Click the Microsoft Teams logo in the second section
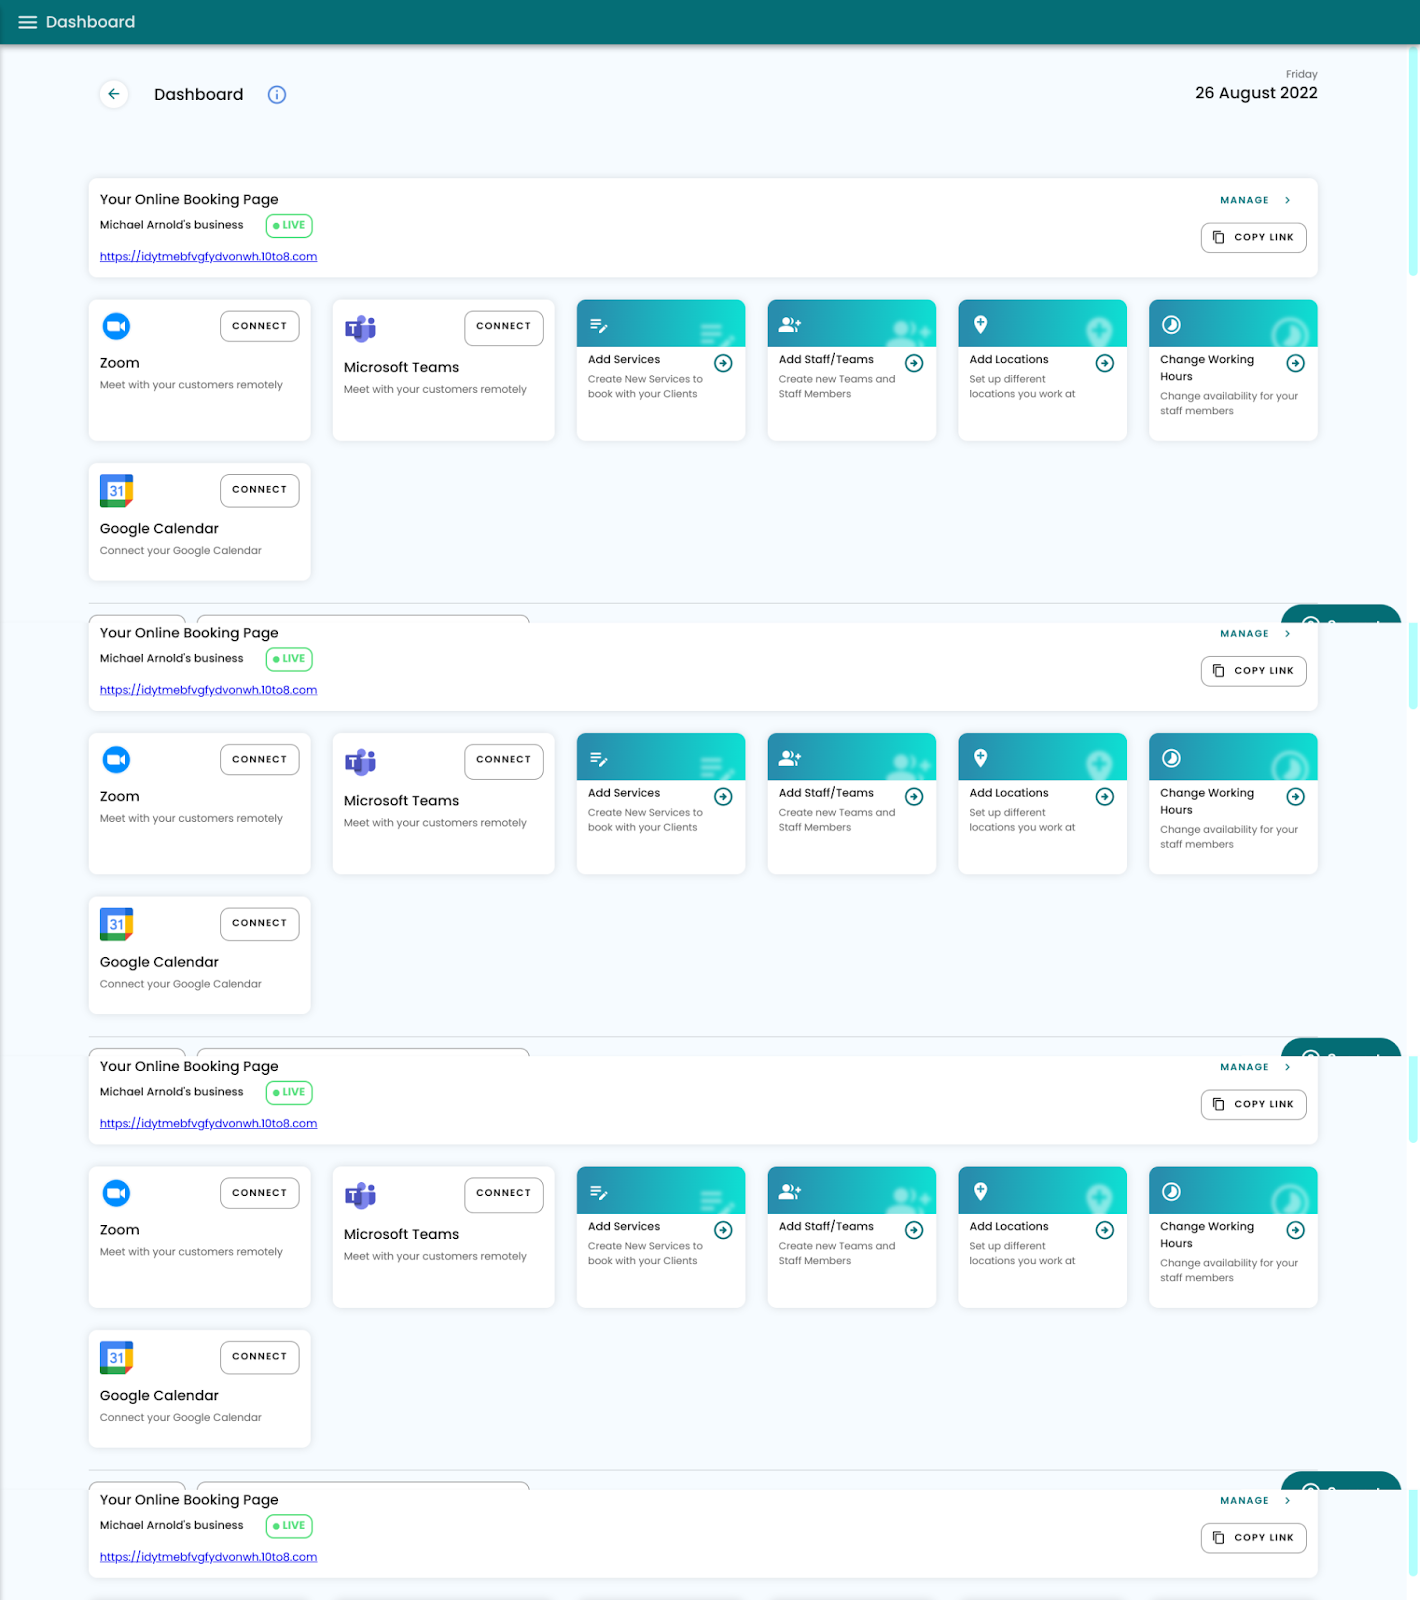 [x=360, y=762]
